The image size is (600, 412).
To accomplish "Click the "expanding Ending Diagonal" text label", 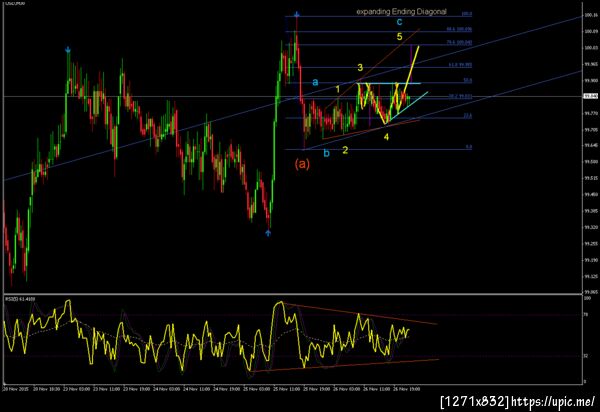I will (401, 11).
